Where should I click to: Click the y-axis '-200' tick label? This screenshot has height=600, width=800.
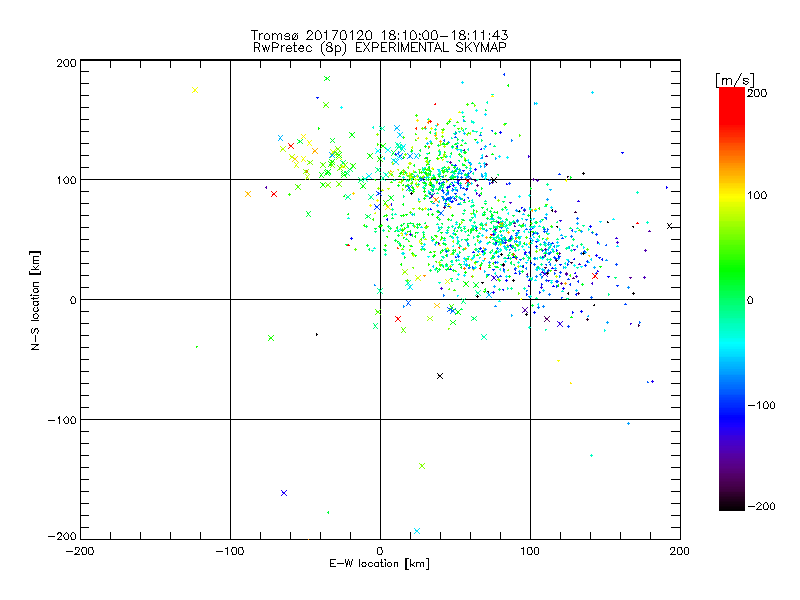62,536
